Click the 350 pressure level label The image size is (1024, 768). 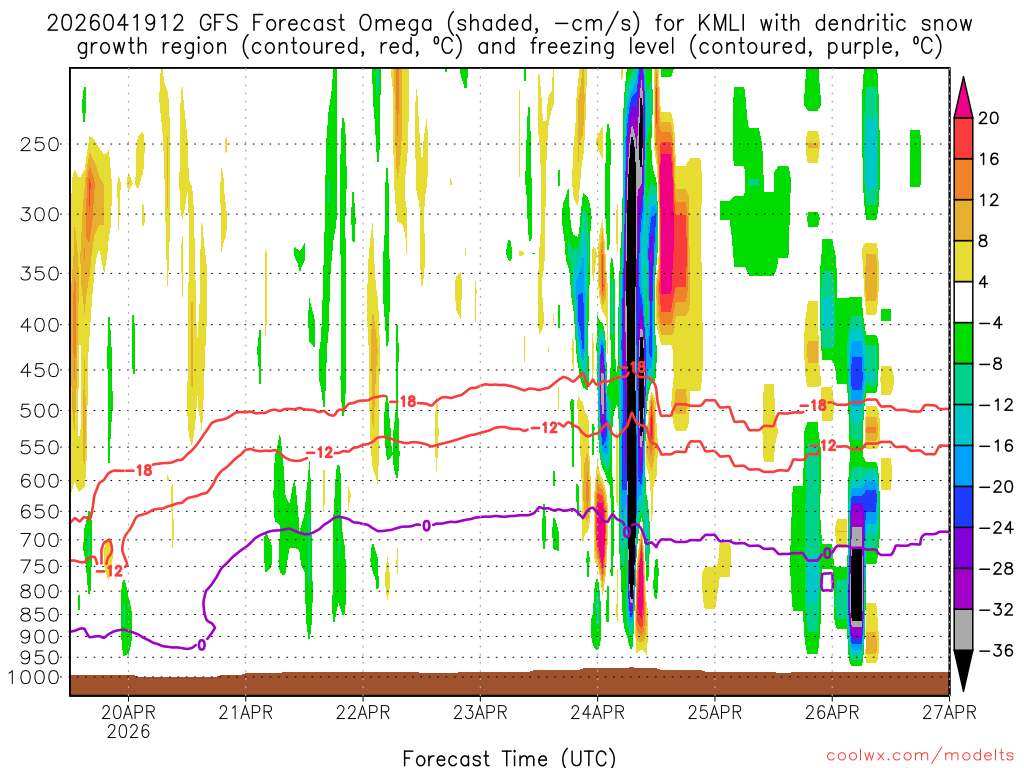[40, 273]
